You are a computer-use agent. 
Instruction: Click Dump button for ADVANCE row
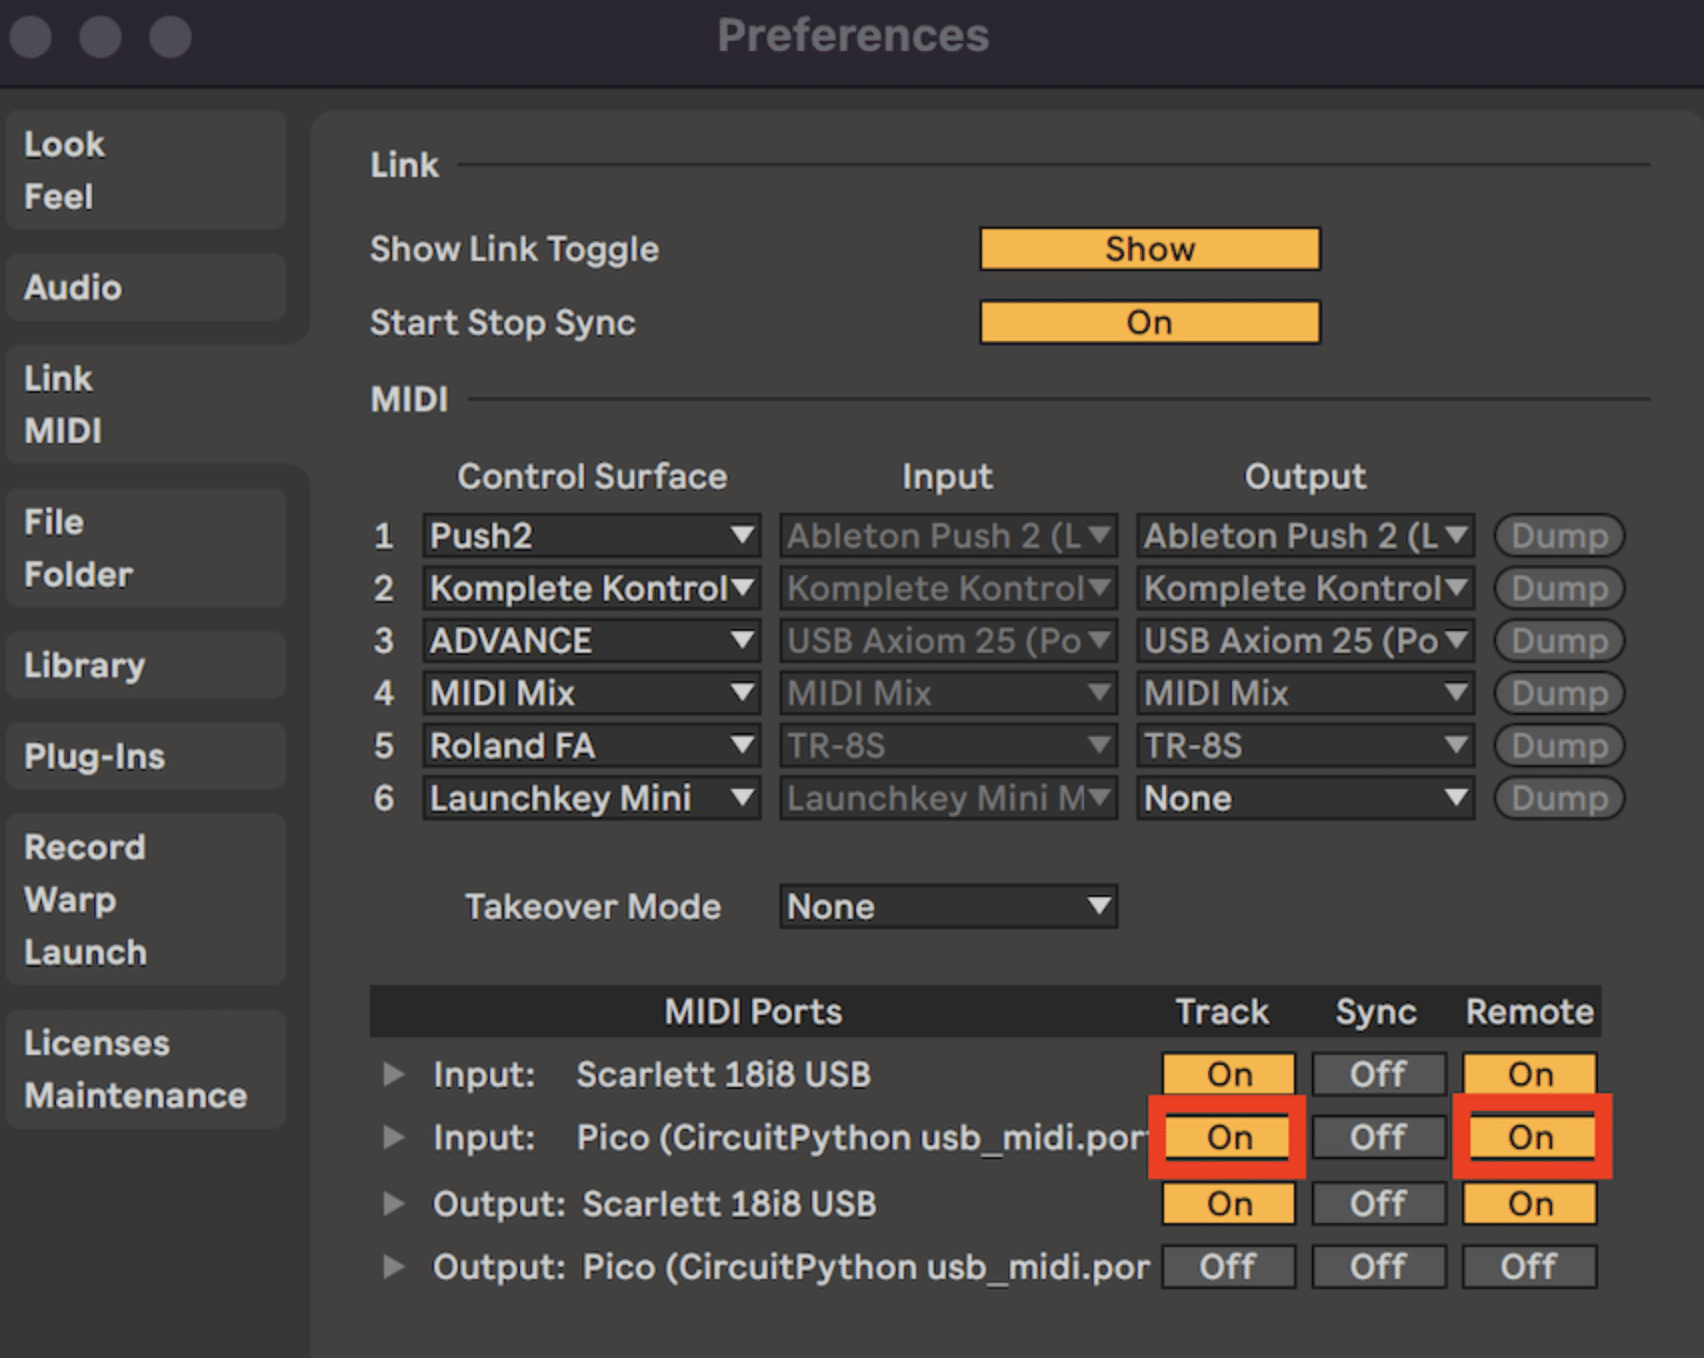click(1559, 641)
